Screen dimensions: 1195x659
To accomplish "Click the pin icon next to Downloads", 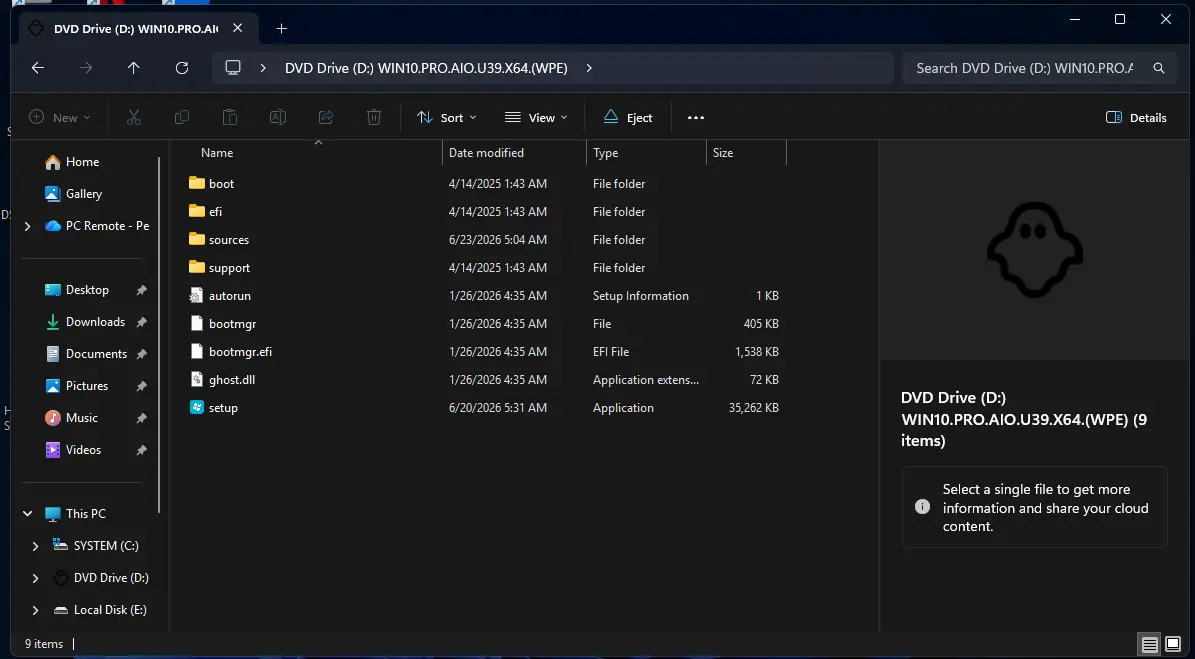I will [x=141, y=322].
